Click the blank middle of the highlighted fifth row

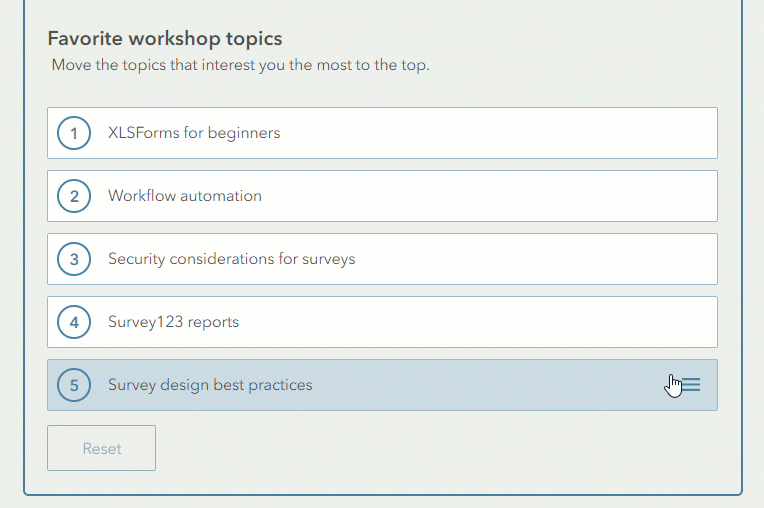pyautogui.click(x=480, y=385)
